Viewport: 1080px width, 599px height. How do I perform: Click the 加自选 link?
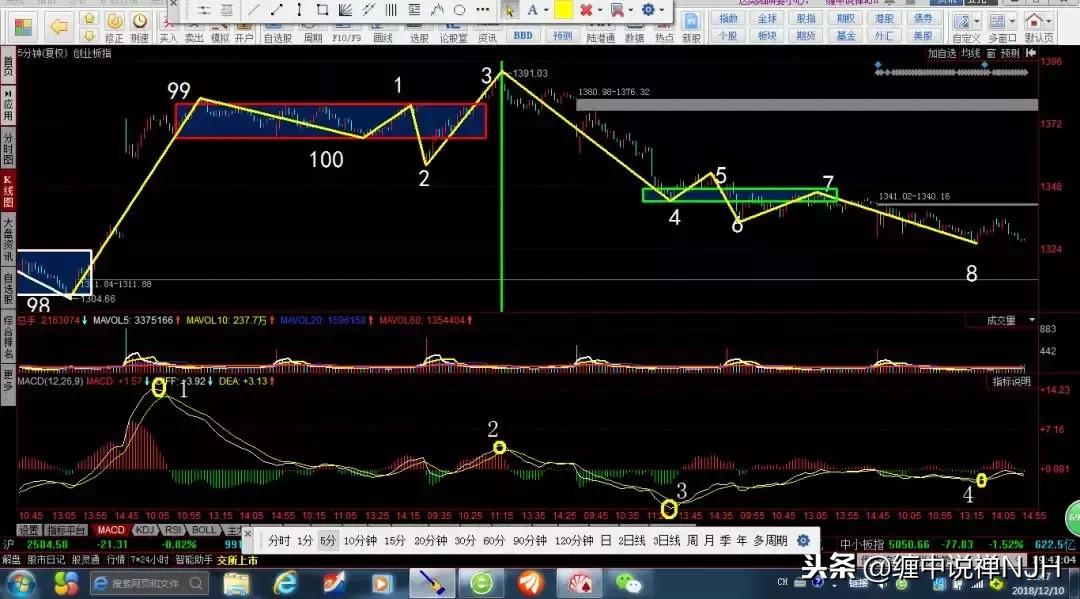point(941,53)
